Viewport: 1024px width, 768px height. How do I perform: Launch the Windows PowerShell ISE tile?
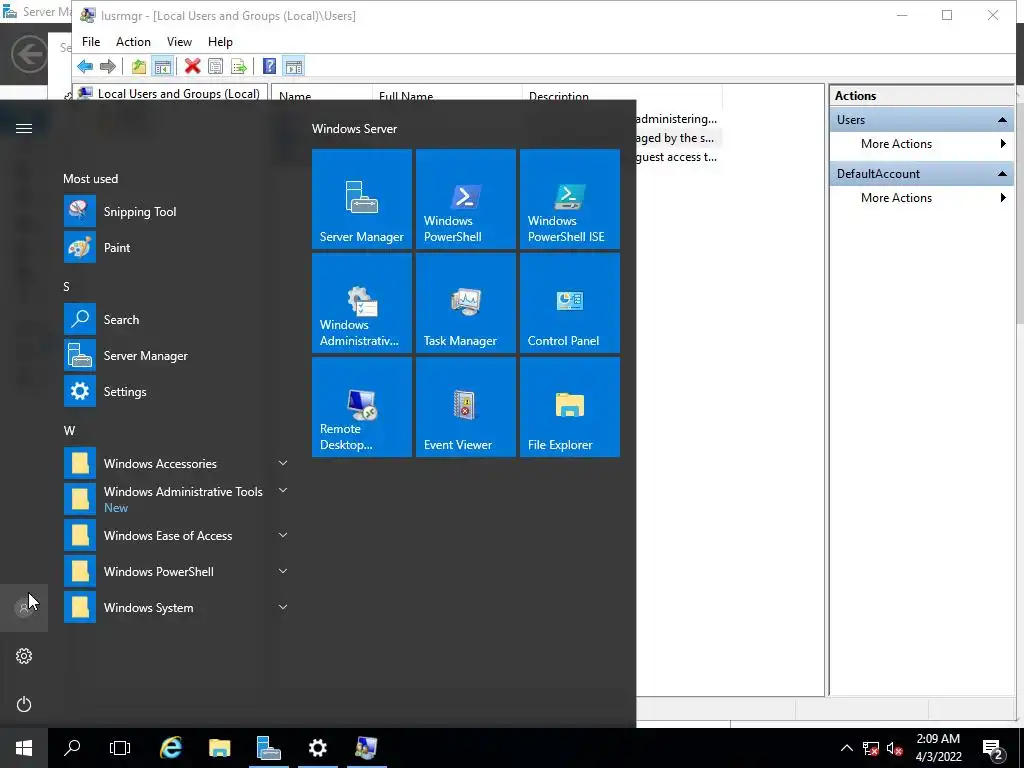click(569, 199)
